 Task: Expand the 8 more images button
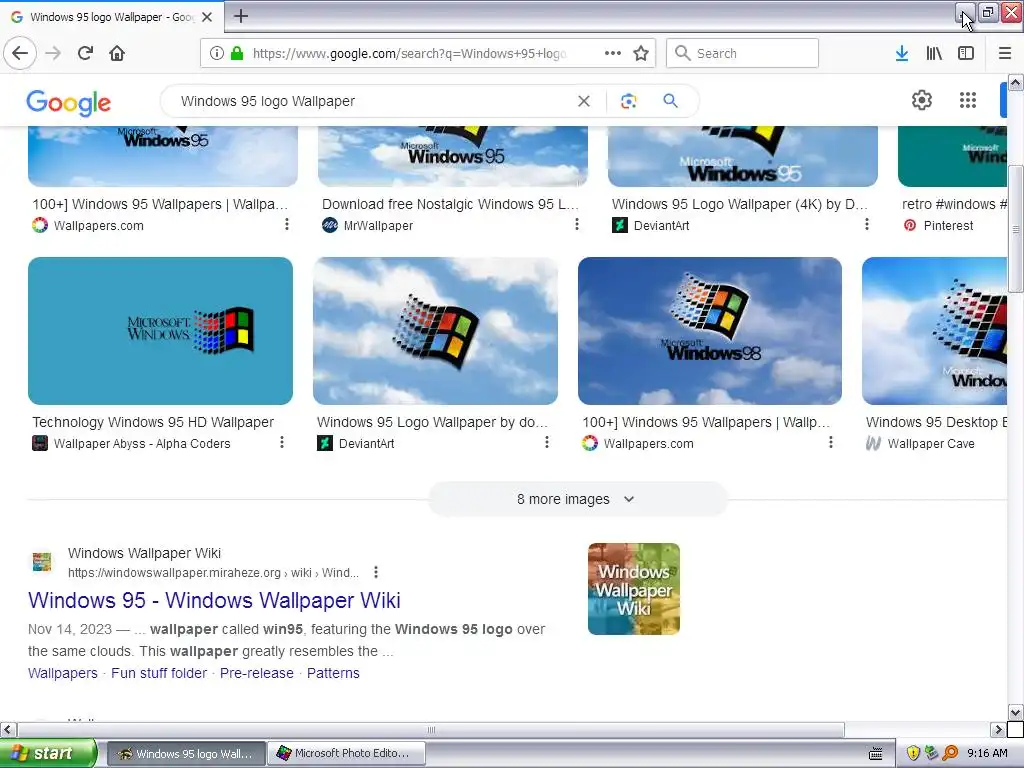[577, 499]
